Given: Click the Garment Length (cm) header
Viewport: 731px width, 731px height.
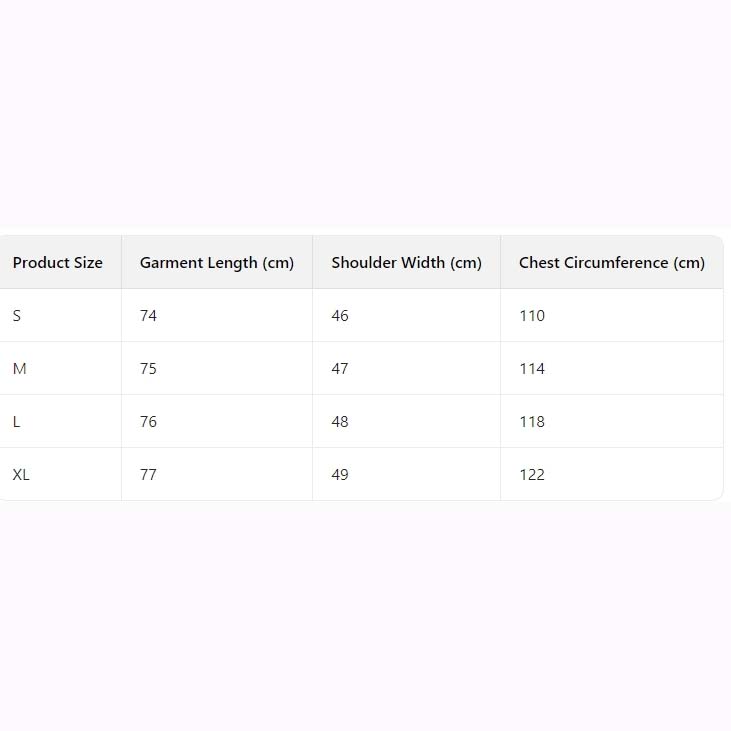Looking at the screenshot, I should pyautogui.click(x=217, y=263).
